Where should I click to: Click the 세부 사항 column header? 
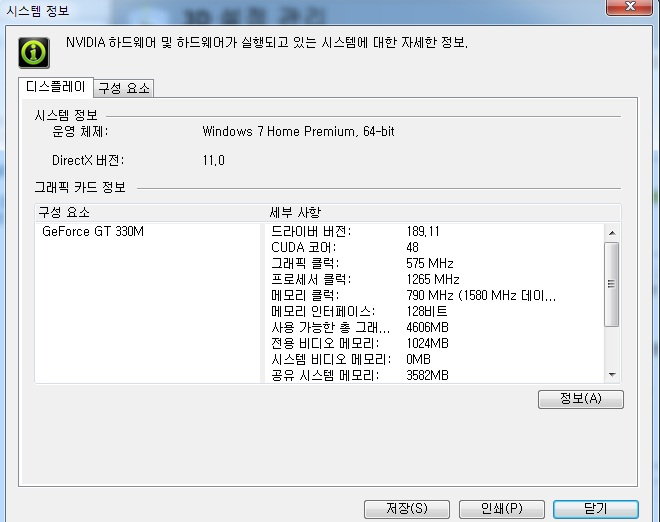point(443,213)
